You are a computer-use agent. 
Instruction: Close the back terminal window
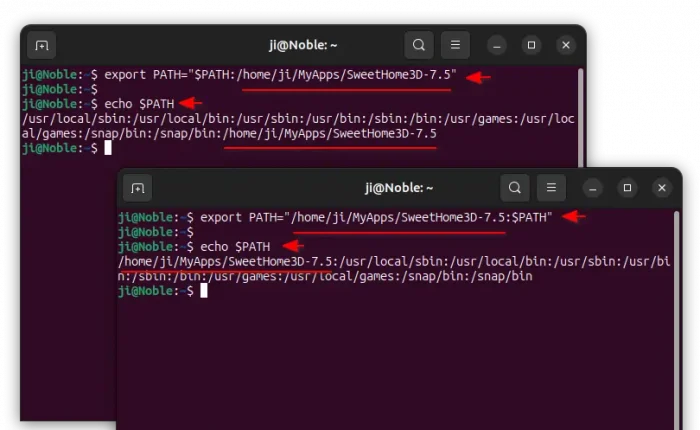(566, 45)
